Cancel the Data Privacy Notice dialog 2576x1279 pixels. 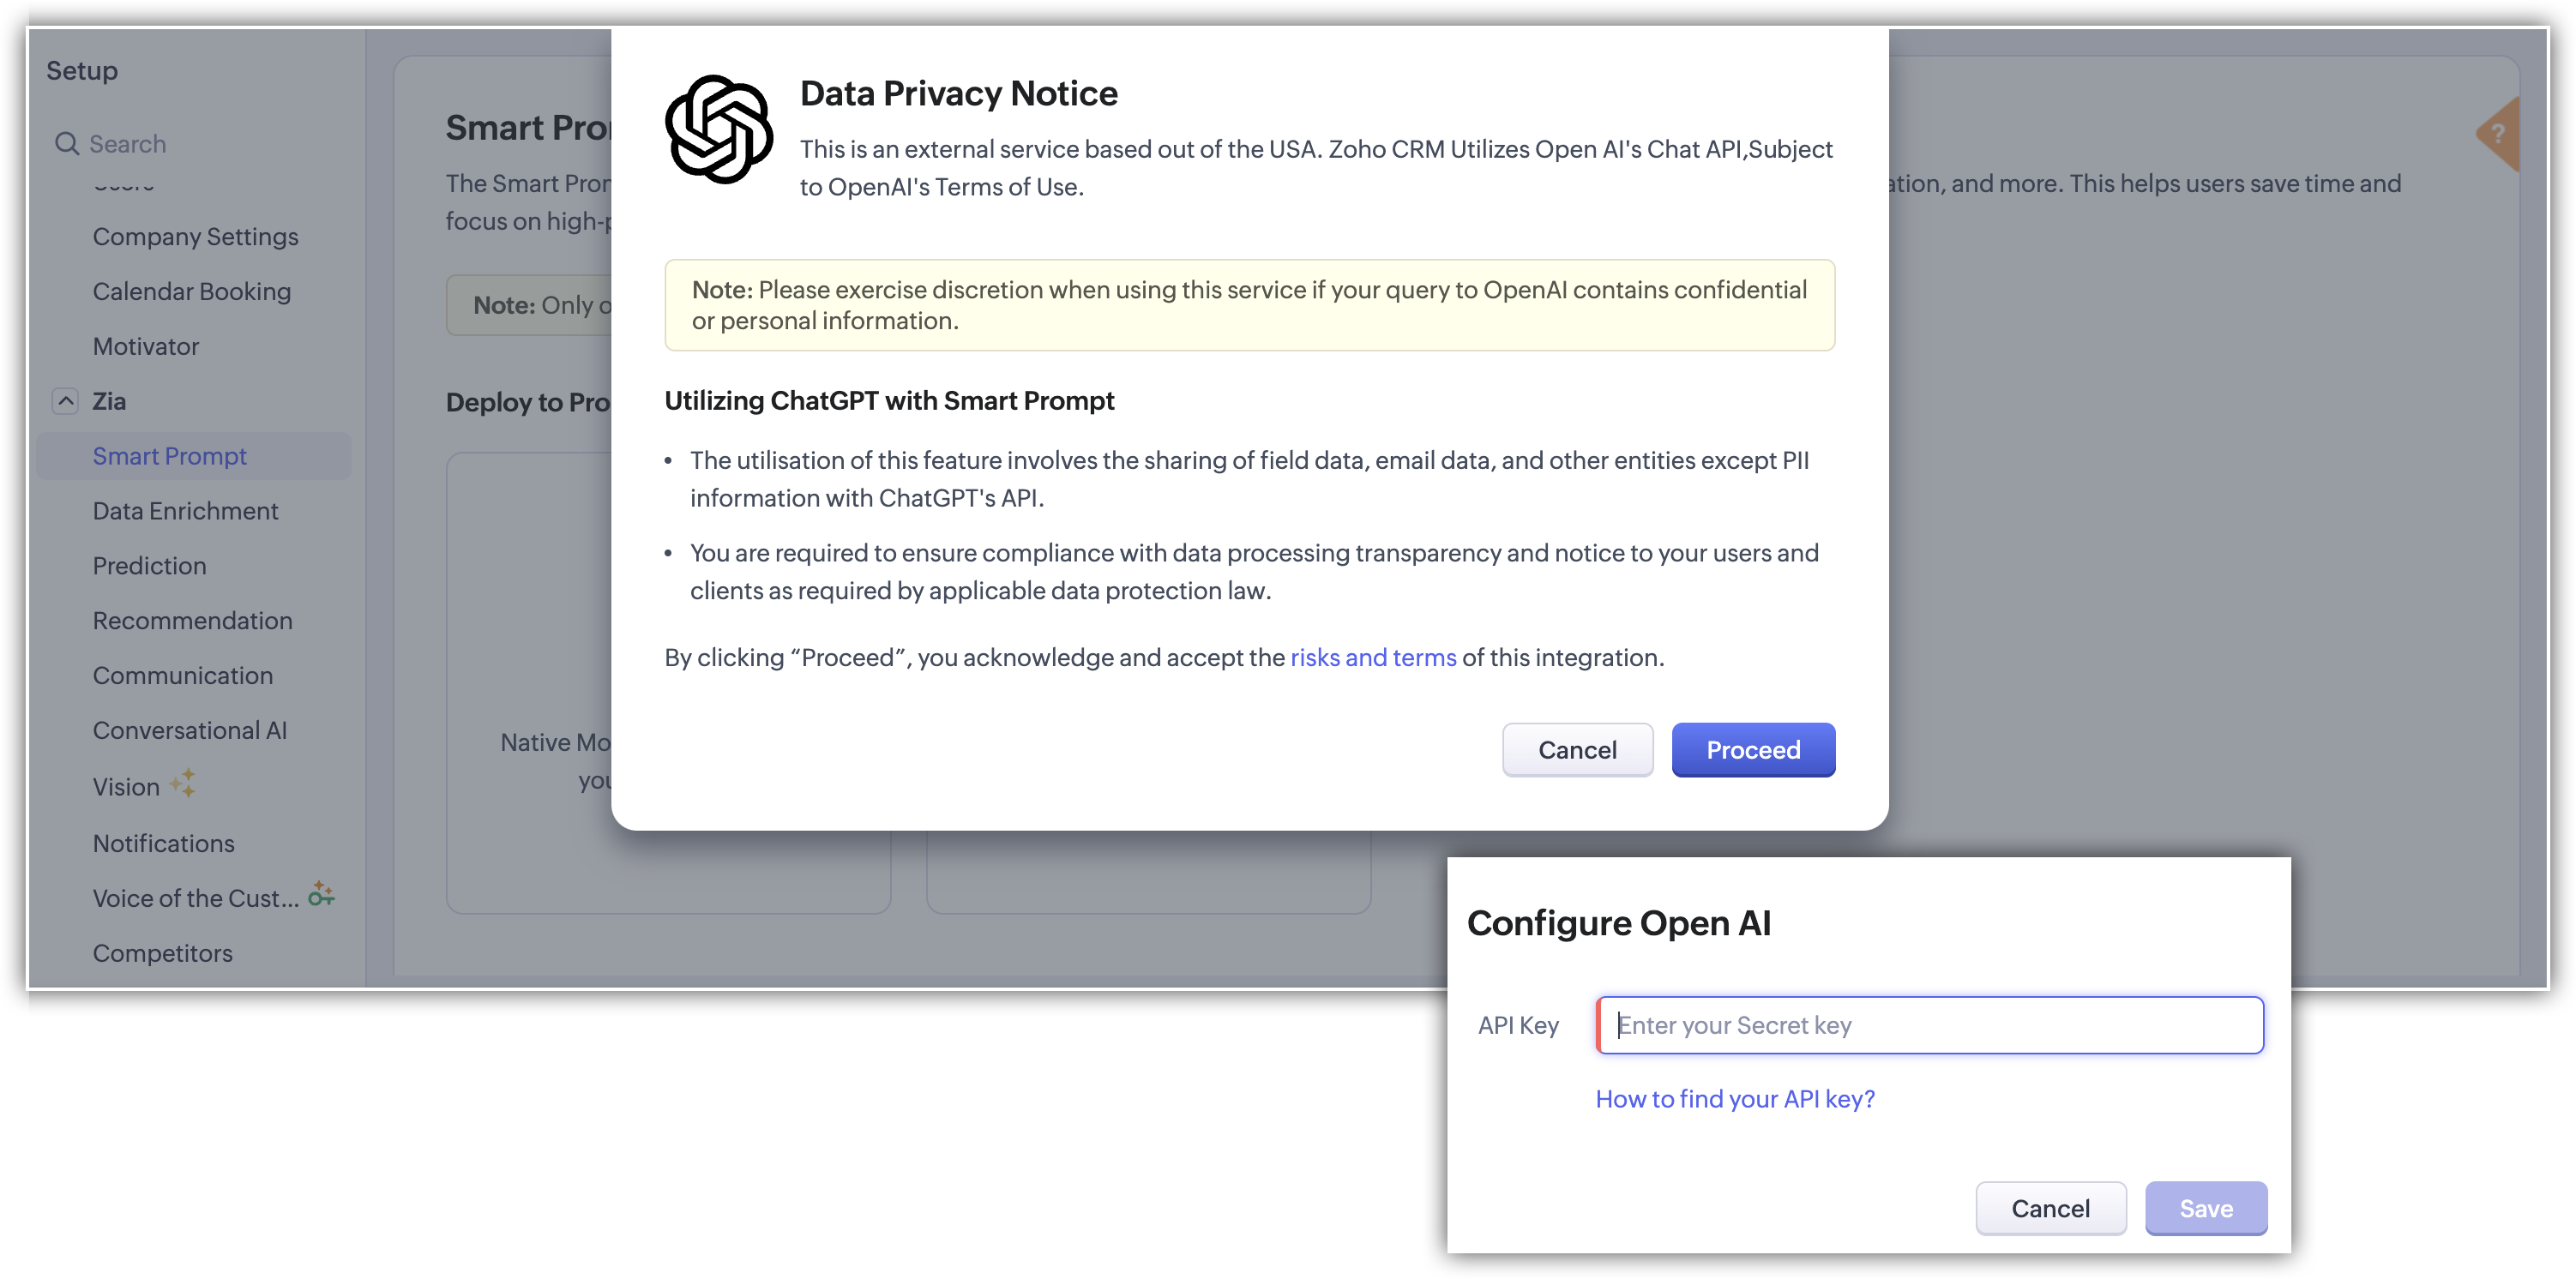tap(1576, 750)
